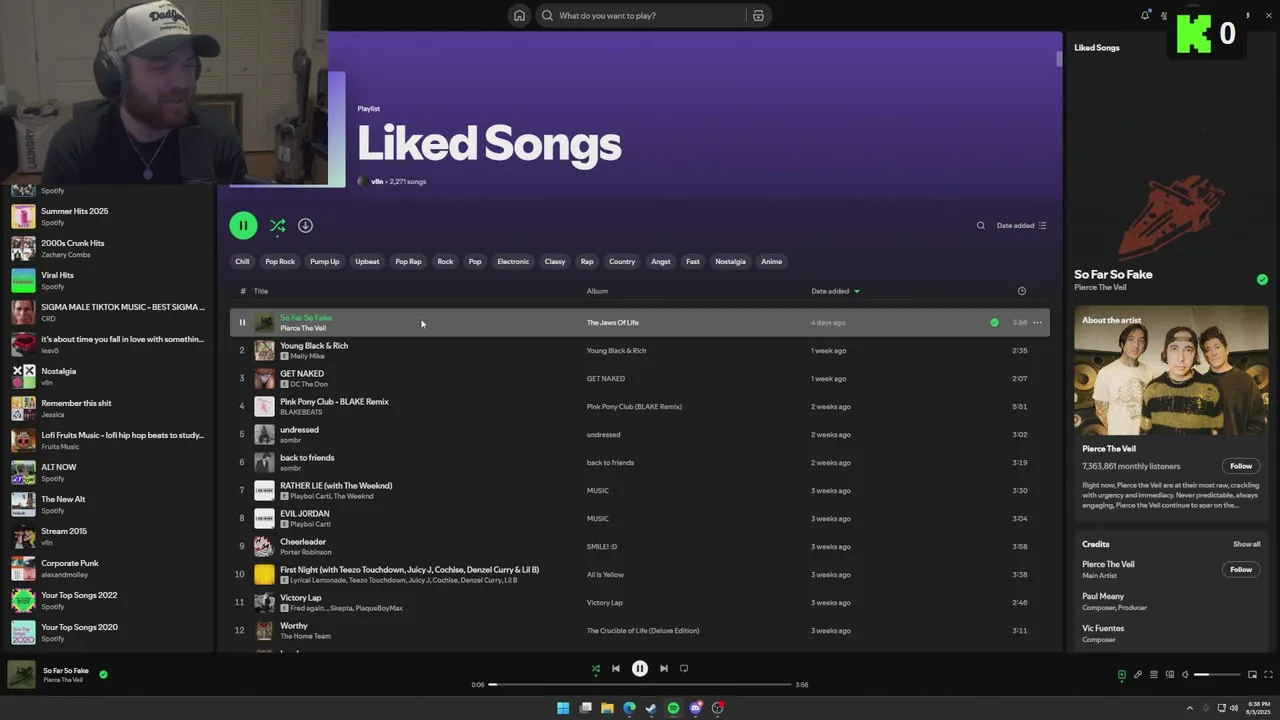
Task: Skip to previous track in player bar
Action: (616, 668)
